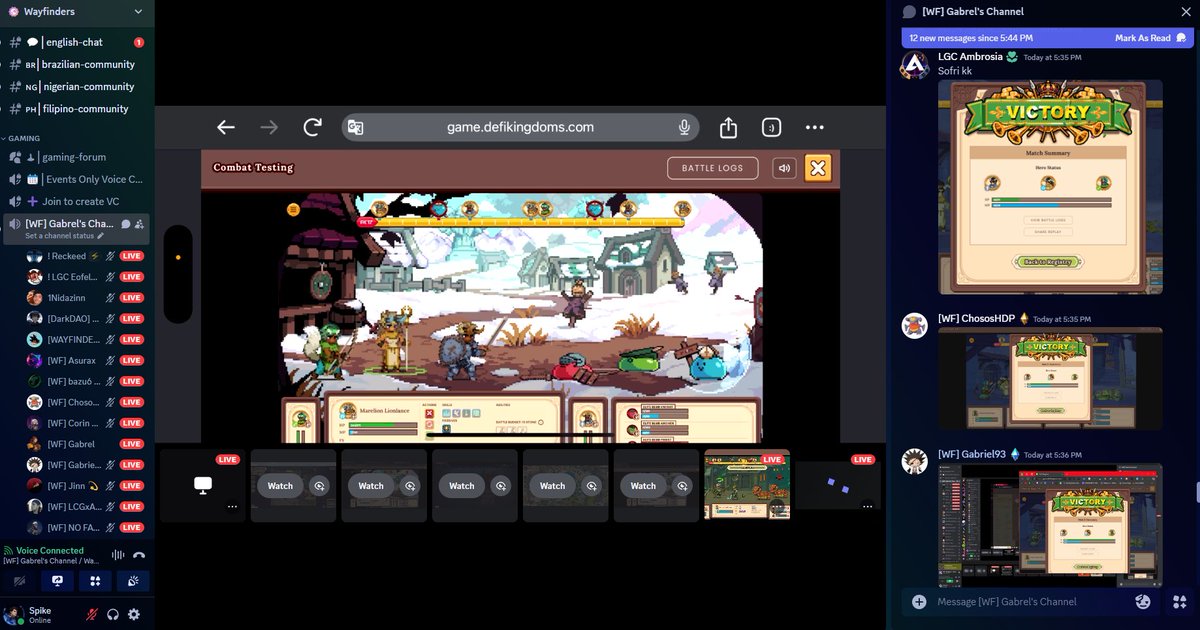Click LIVE badge next to [WF] Corin
The height and width of the screenshot is (630, 1200).
click(132, 423)
